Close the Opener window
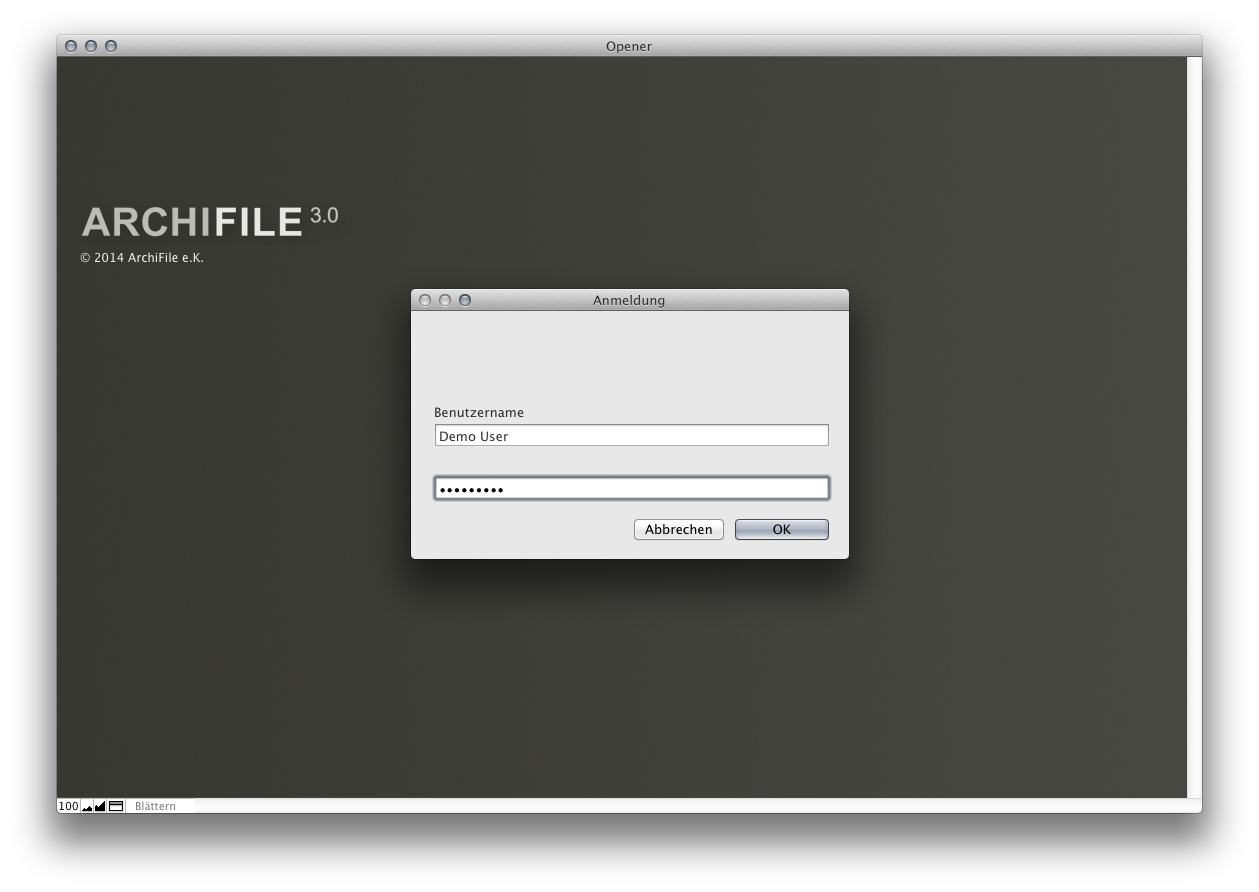Viewport: 1259px width, 892px height. coord(71,46)
